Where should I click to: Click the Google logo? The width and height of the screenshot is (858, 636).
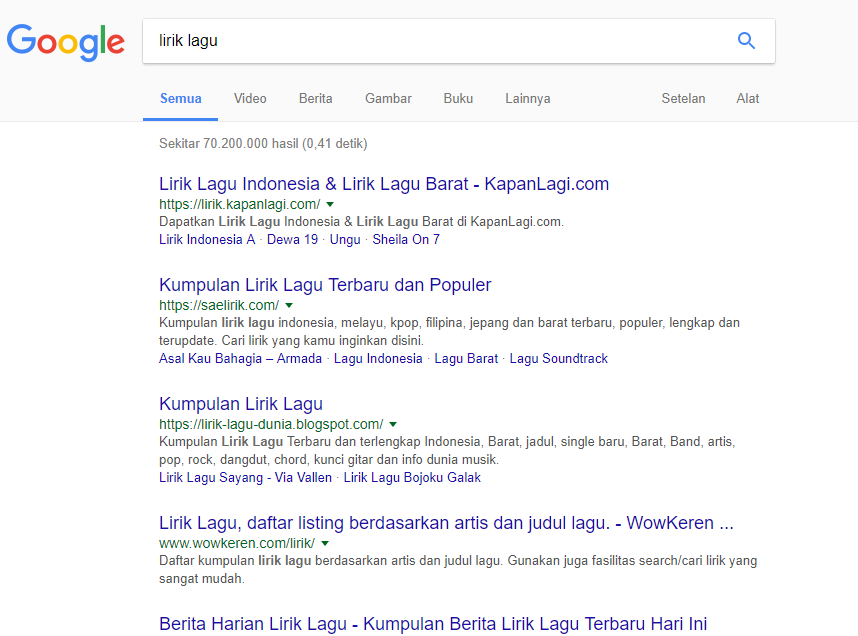(x=66, y=41)
